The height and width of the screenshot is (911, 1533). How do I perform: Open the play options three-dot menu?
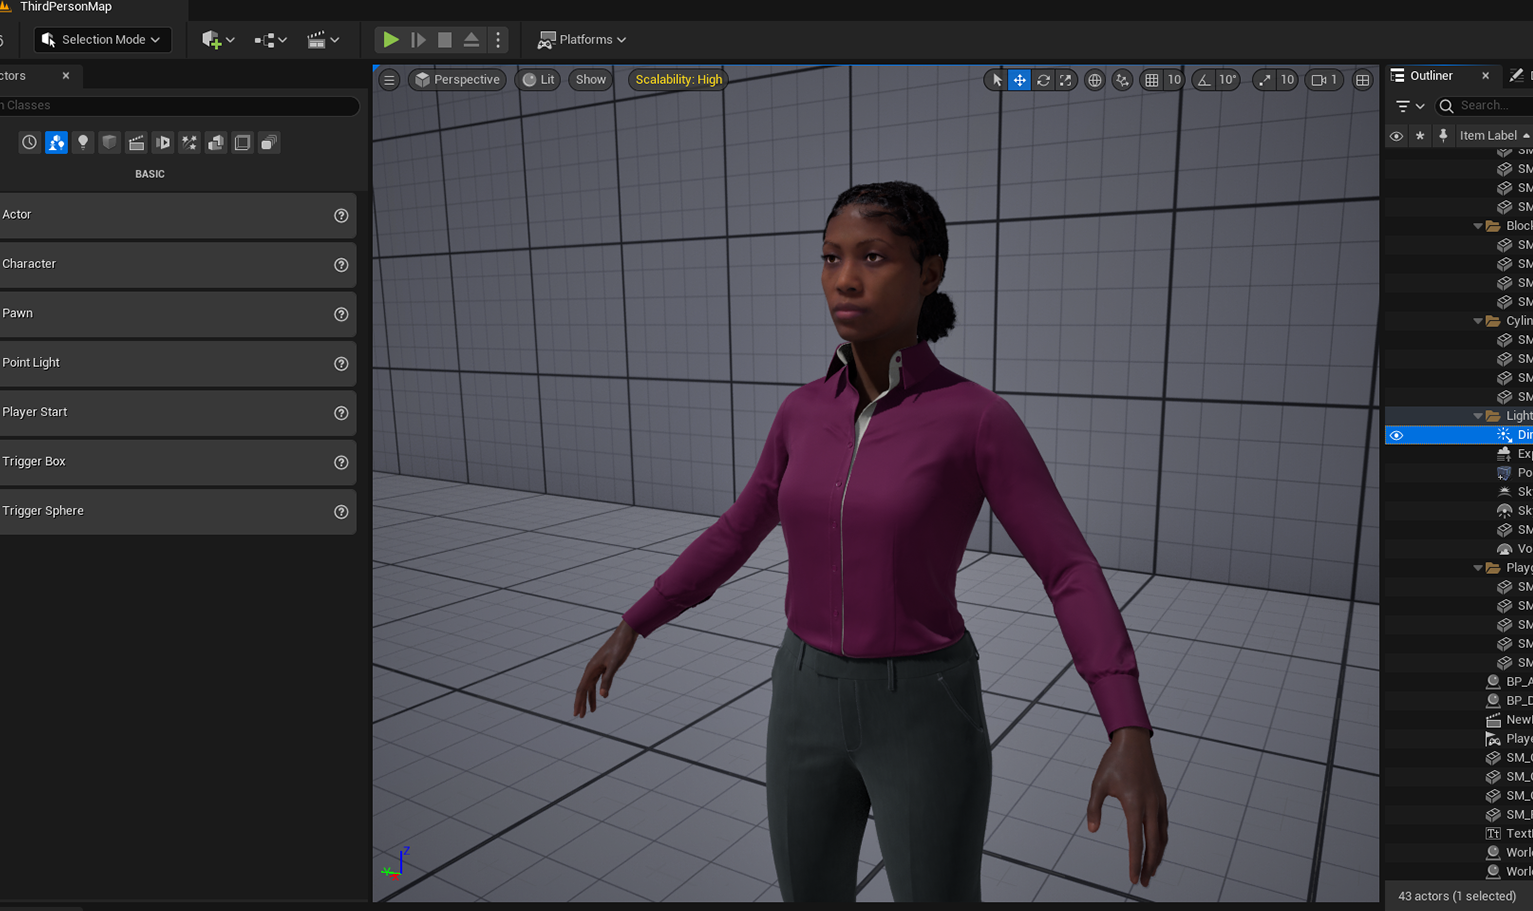pyautogui.click(x=498, y=40)
